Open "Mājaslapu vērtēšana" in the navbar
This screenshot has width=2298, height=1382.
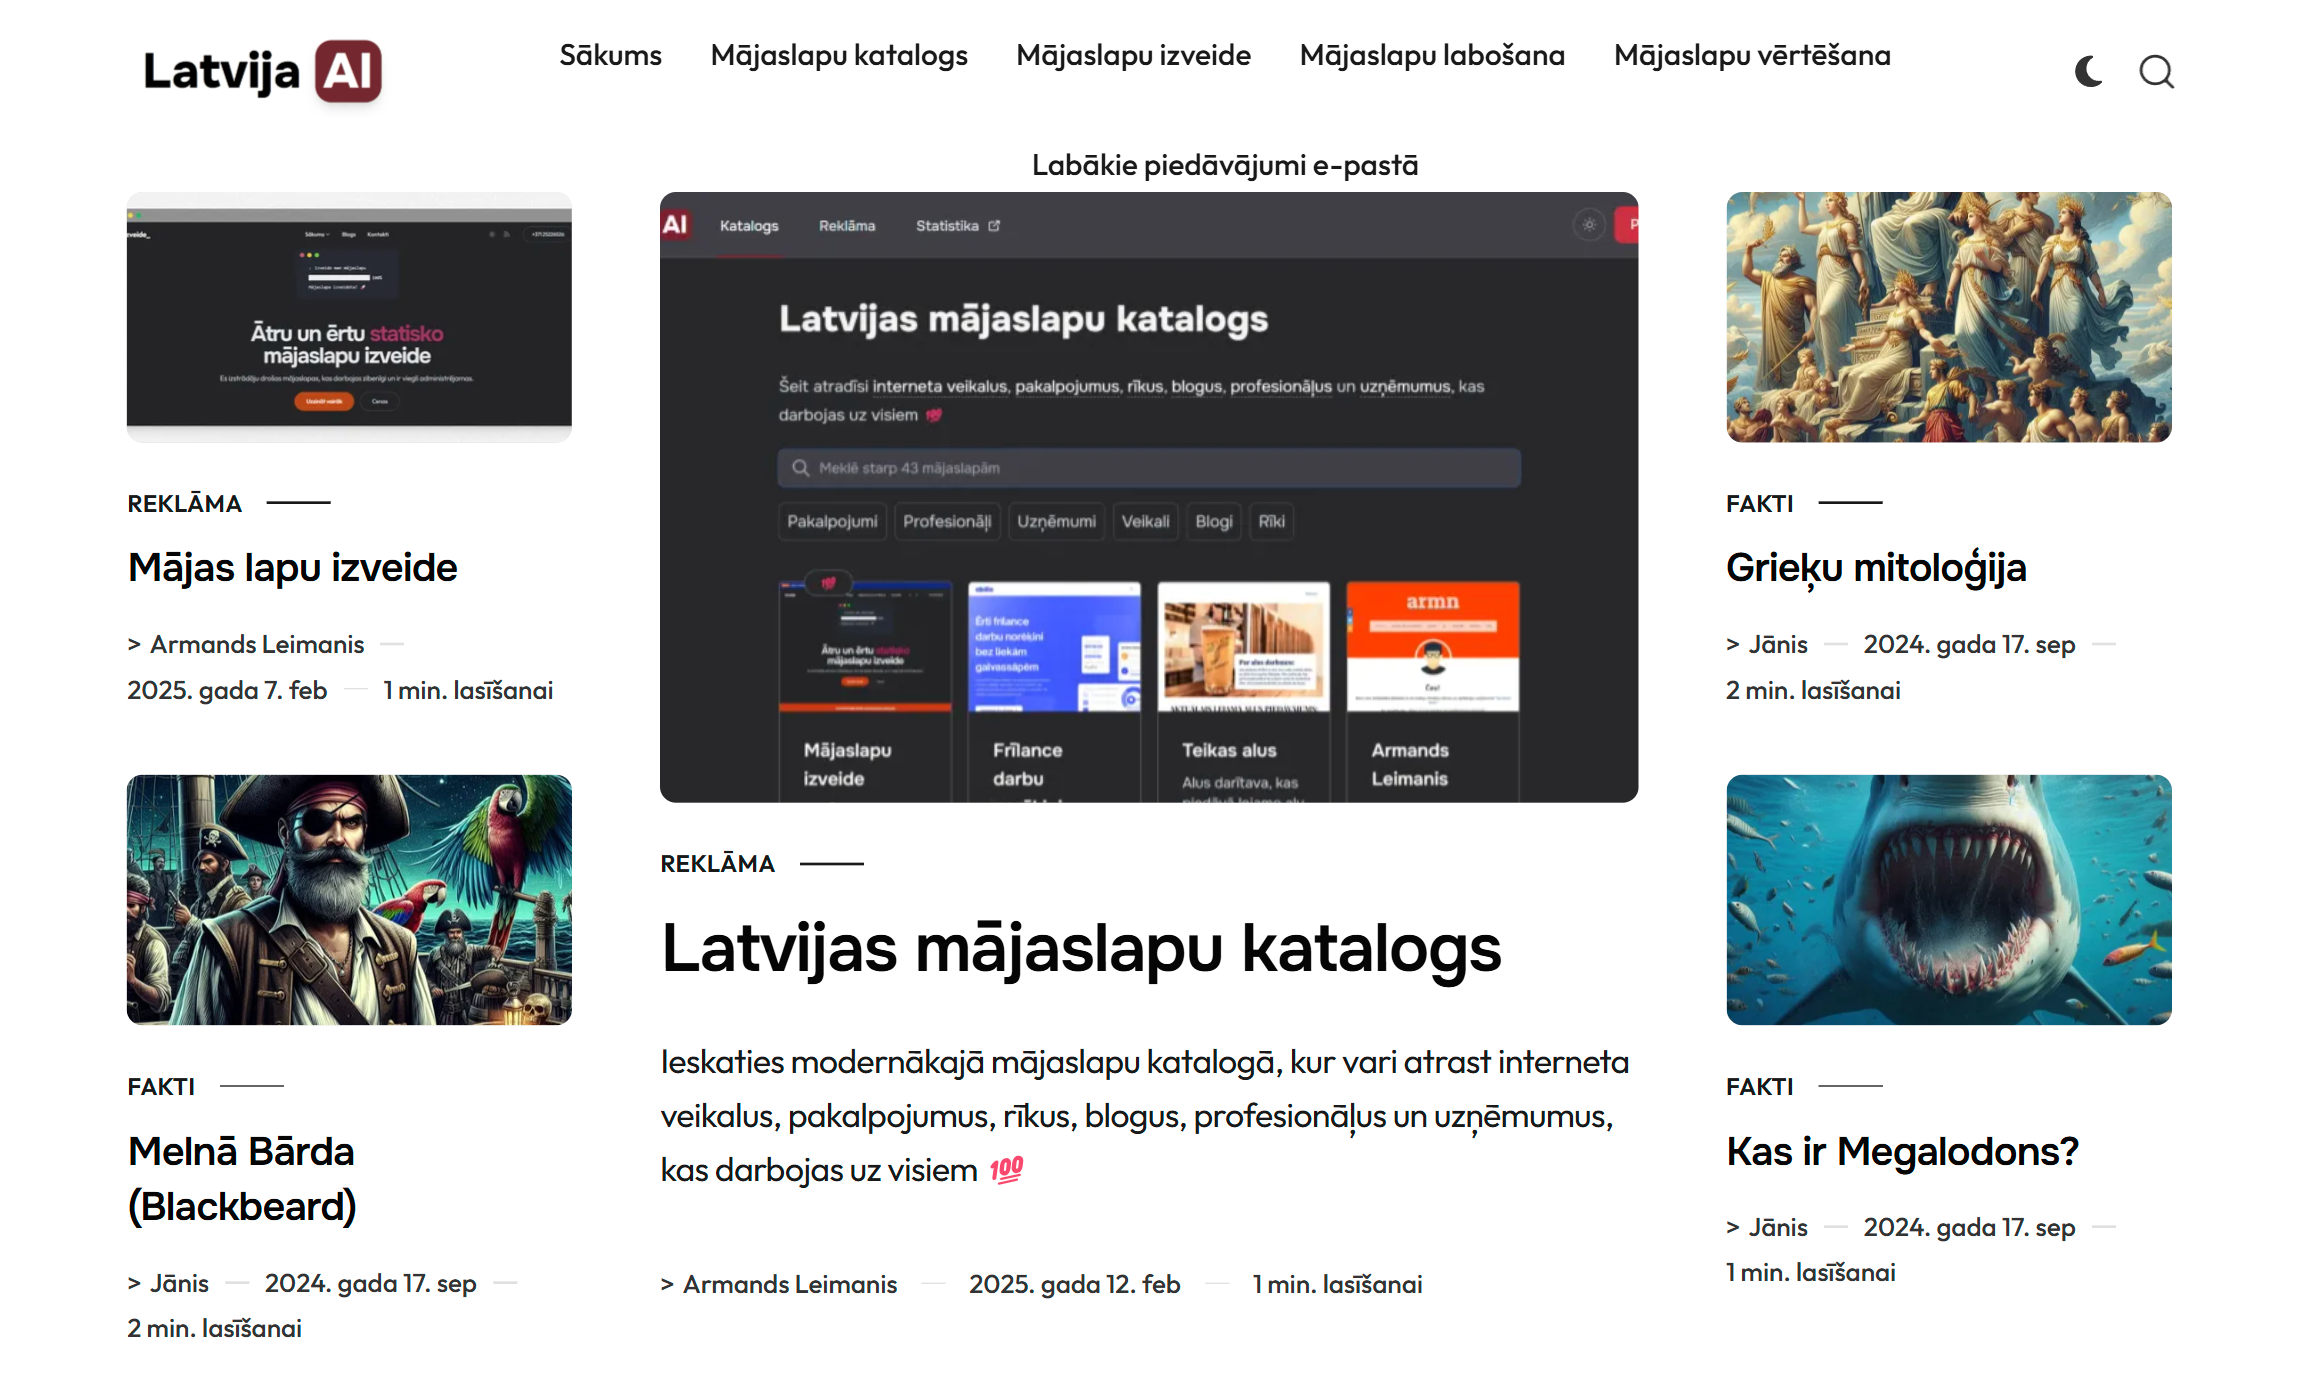[1751, 56]
